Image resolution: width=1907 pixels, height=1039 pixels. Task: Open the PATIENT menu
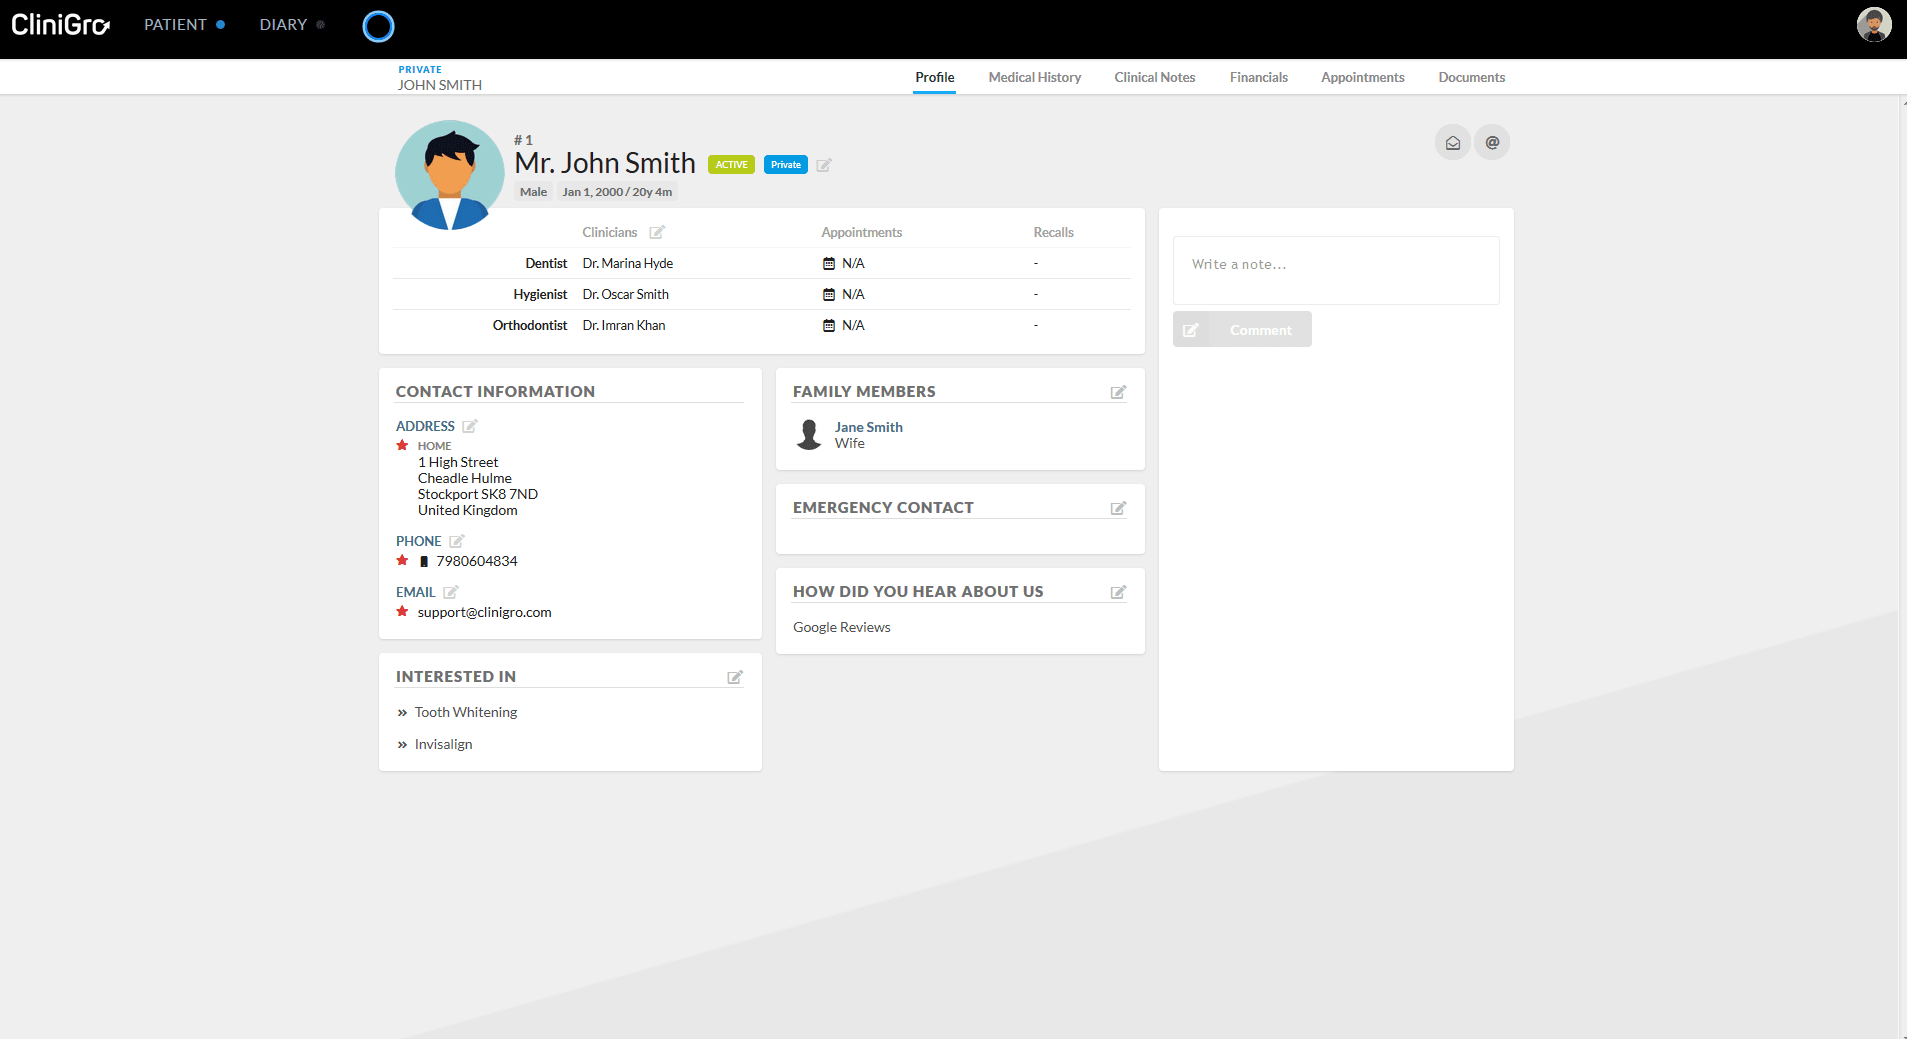pyautogui.click(x=176, y=25)
